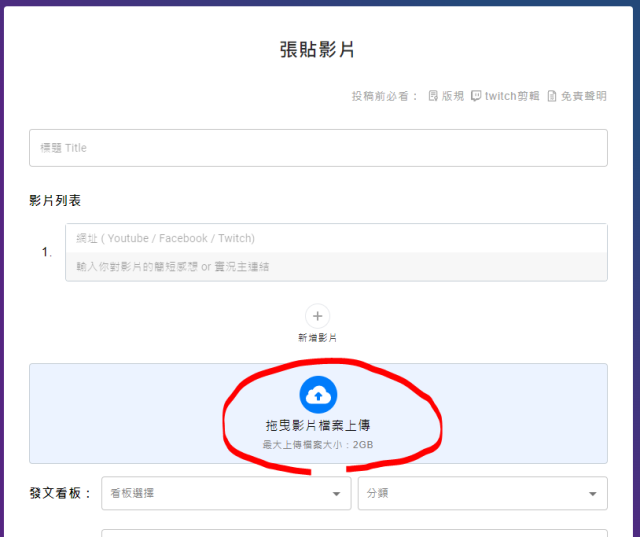Viewport: 640px width, 537px height.
Task: Click the 版規 document icon
Action: (x=433, y=96)
